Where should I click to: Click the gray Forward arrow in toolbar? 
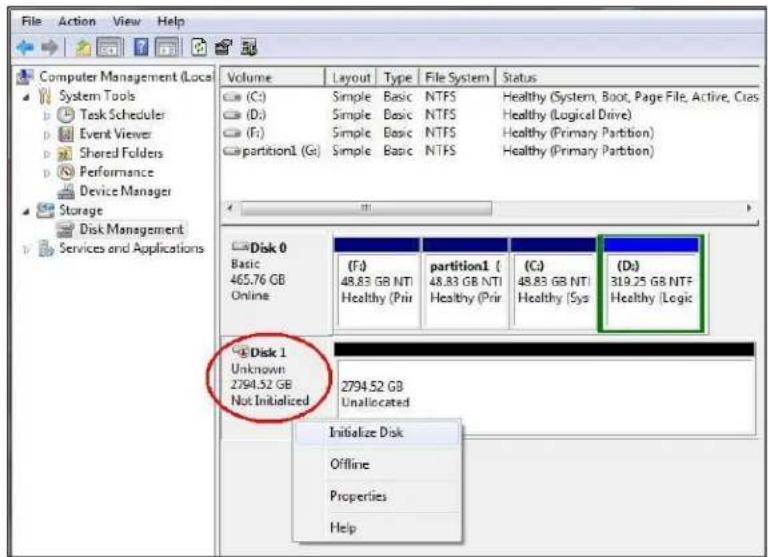pyautogui.click(x=49, y=48)
